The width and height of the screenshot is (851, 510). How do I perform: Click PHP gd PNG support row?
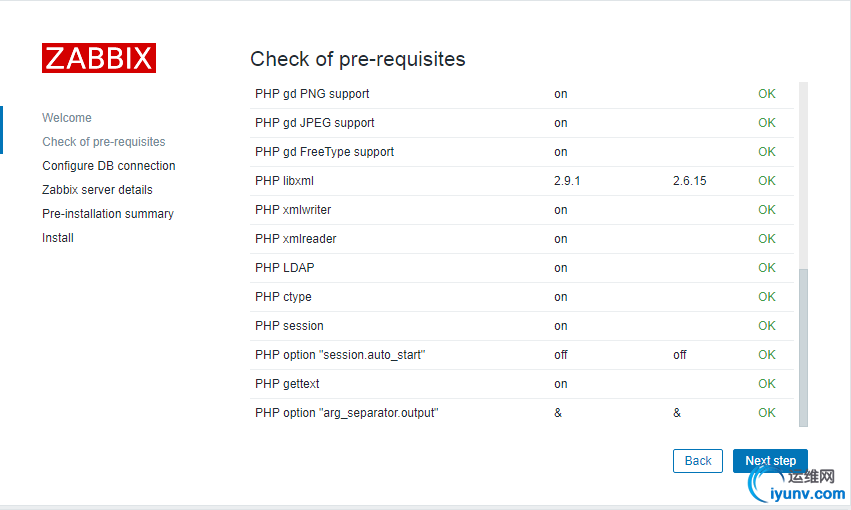pos(312,94)
